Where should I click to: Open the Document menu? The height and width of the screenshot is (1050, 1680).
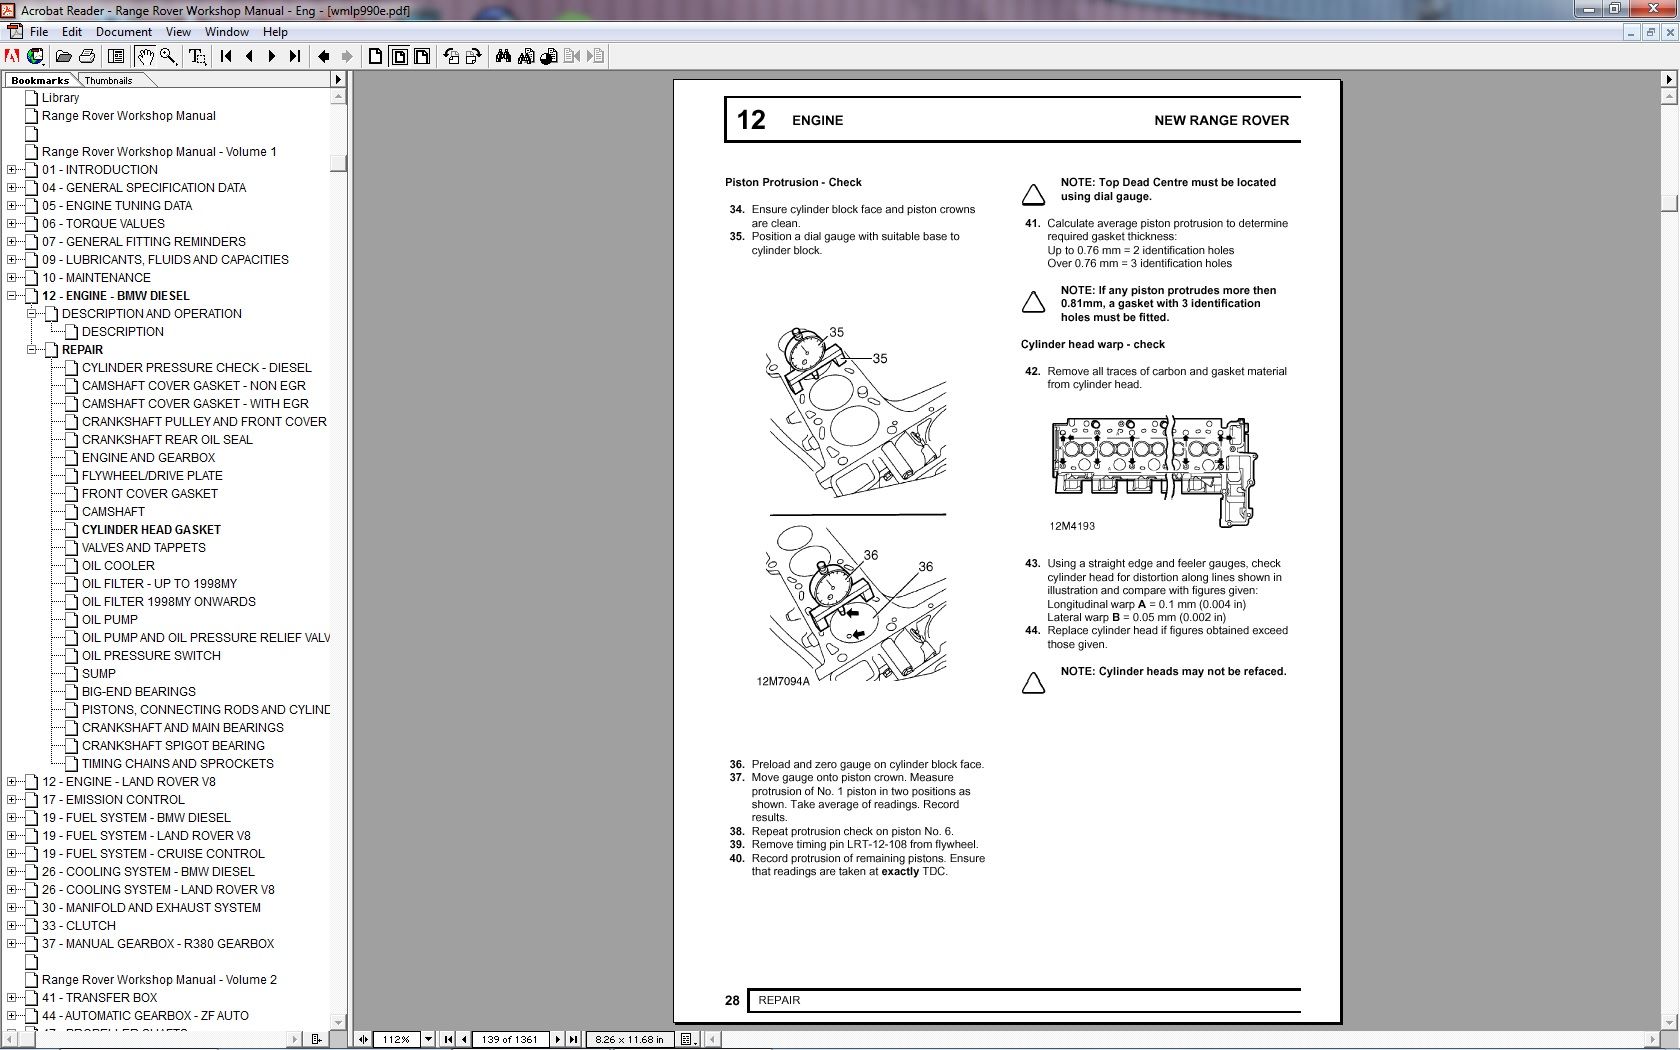(x=124, y=32)
